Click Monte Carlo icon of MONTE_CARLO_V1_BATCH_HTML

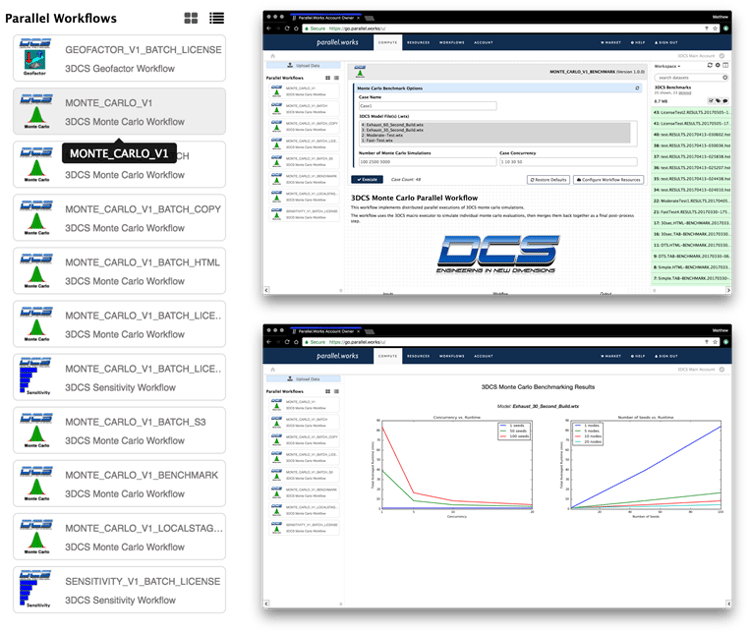[36, 271]
